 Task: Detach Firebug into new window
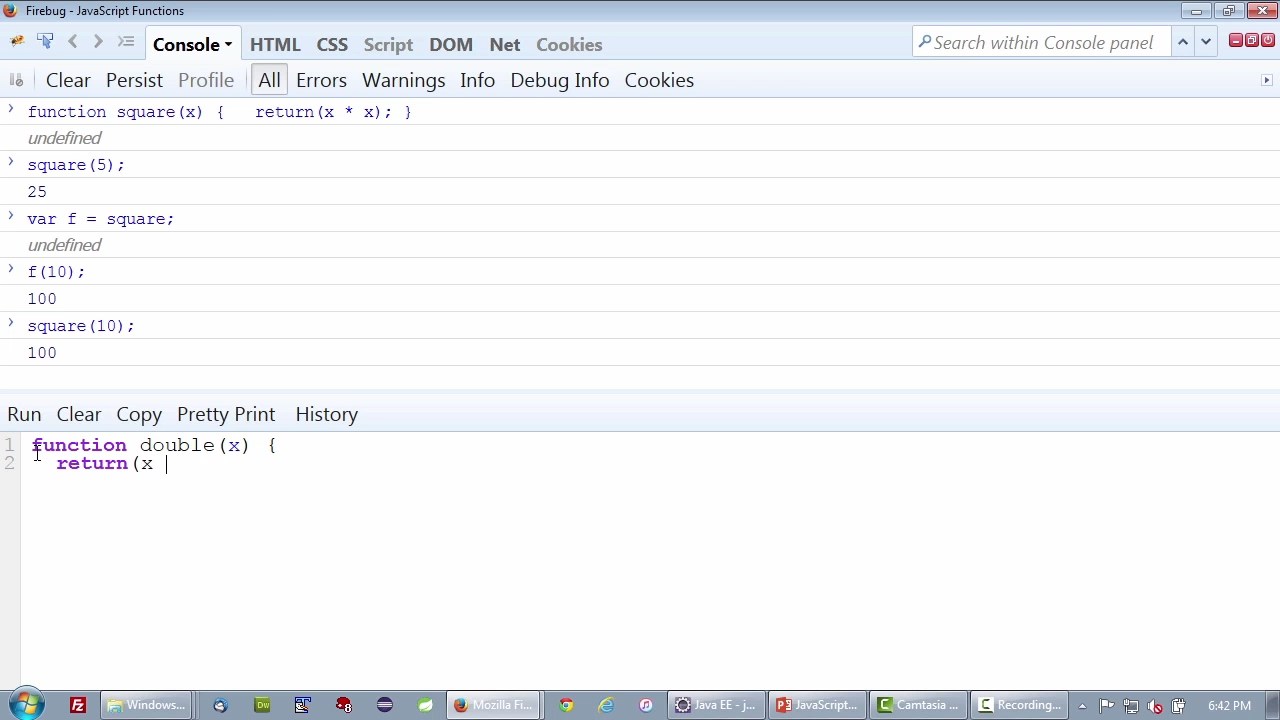click(x=1252, y=40)
